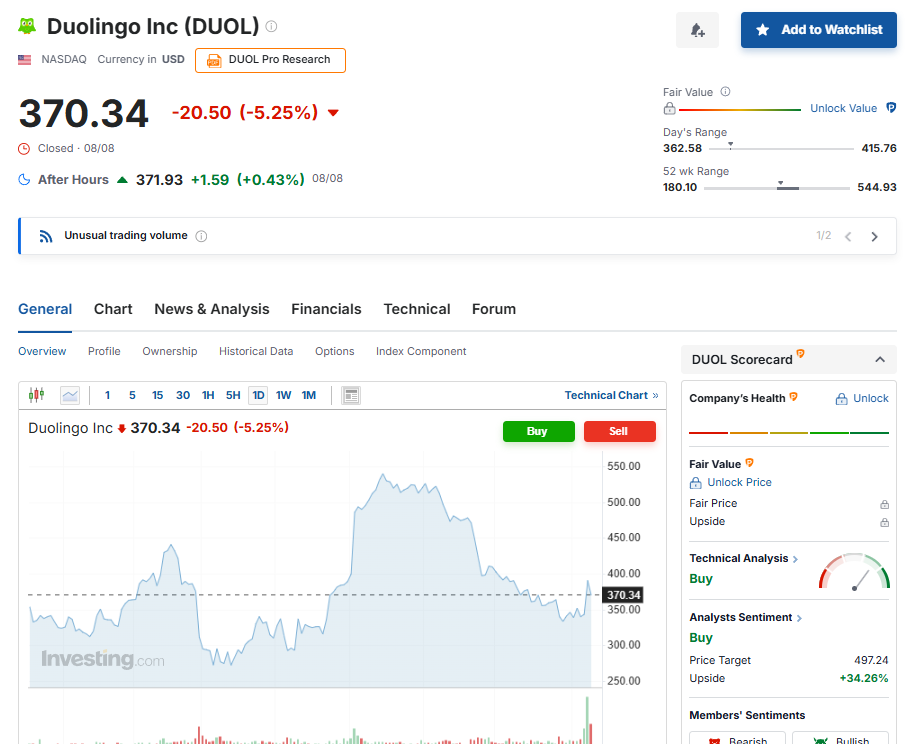
Task: Click the green Buy button
Action: click(x=539, y=431)
